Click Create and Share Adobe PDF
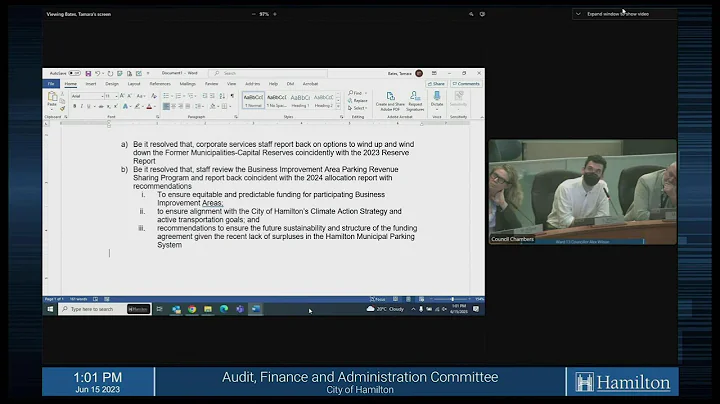 (390, 101)
